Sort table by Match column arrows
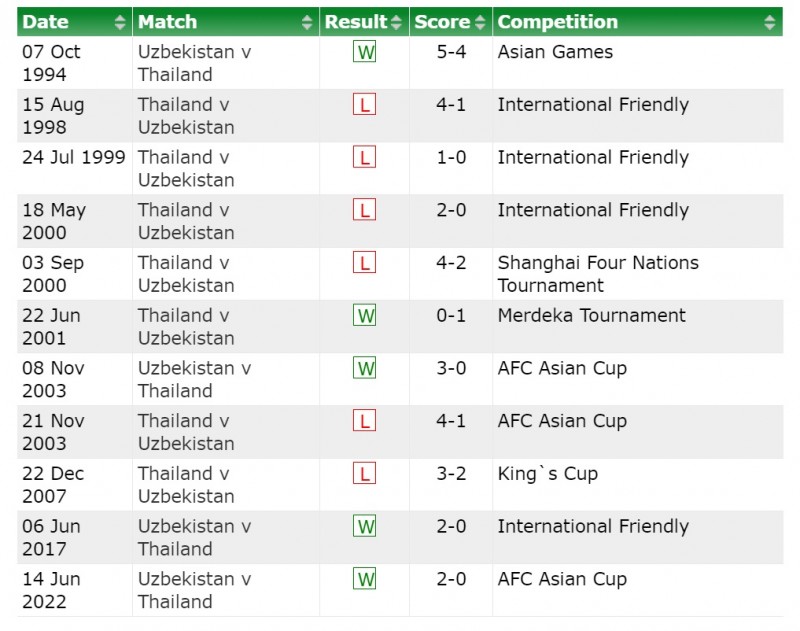 pos(307,22)
